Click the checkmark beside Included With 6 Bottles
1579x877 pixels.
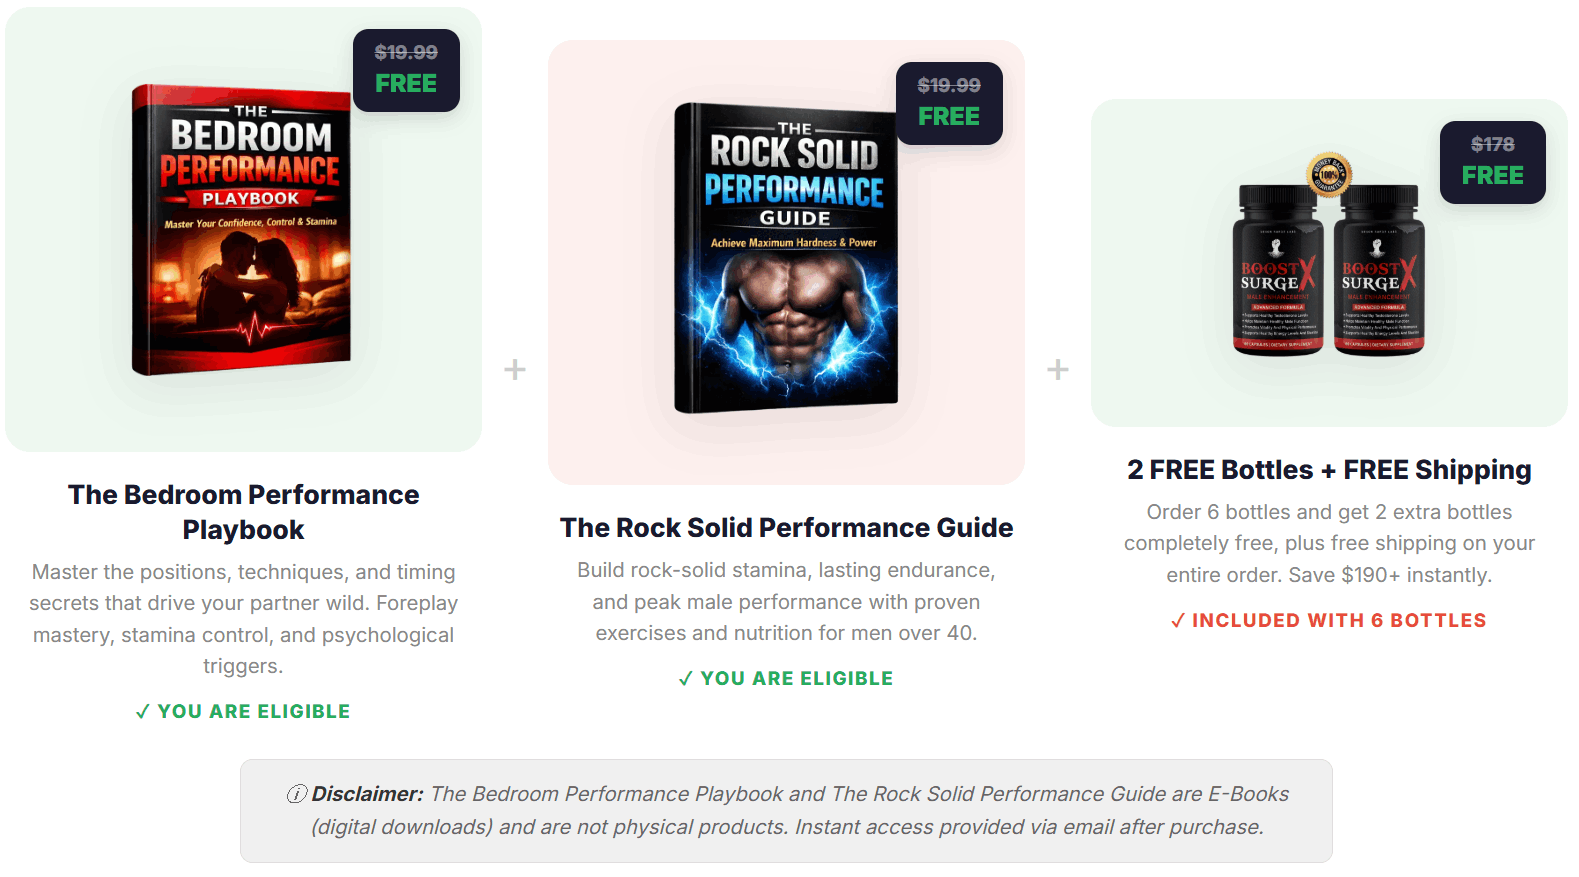(1177, 621)
